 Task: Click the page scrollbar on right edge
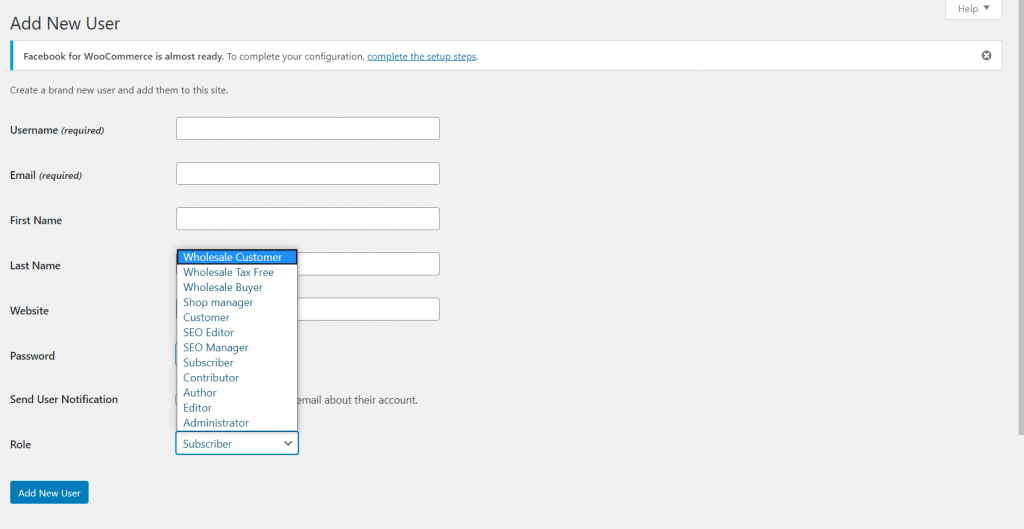[1021, 216]
